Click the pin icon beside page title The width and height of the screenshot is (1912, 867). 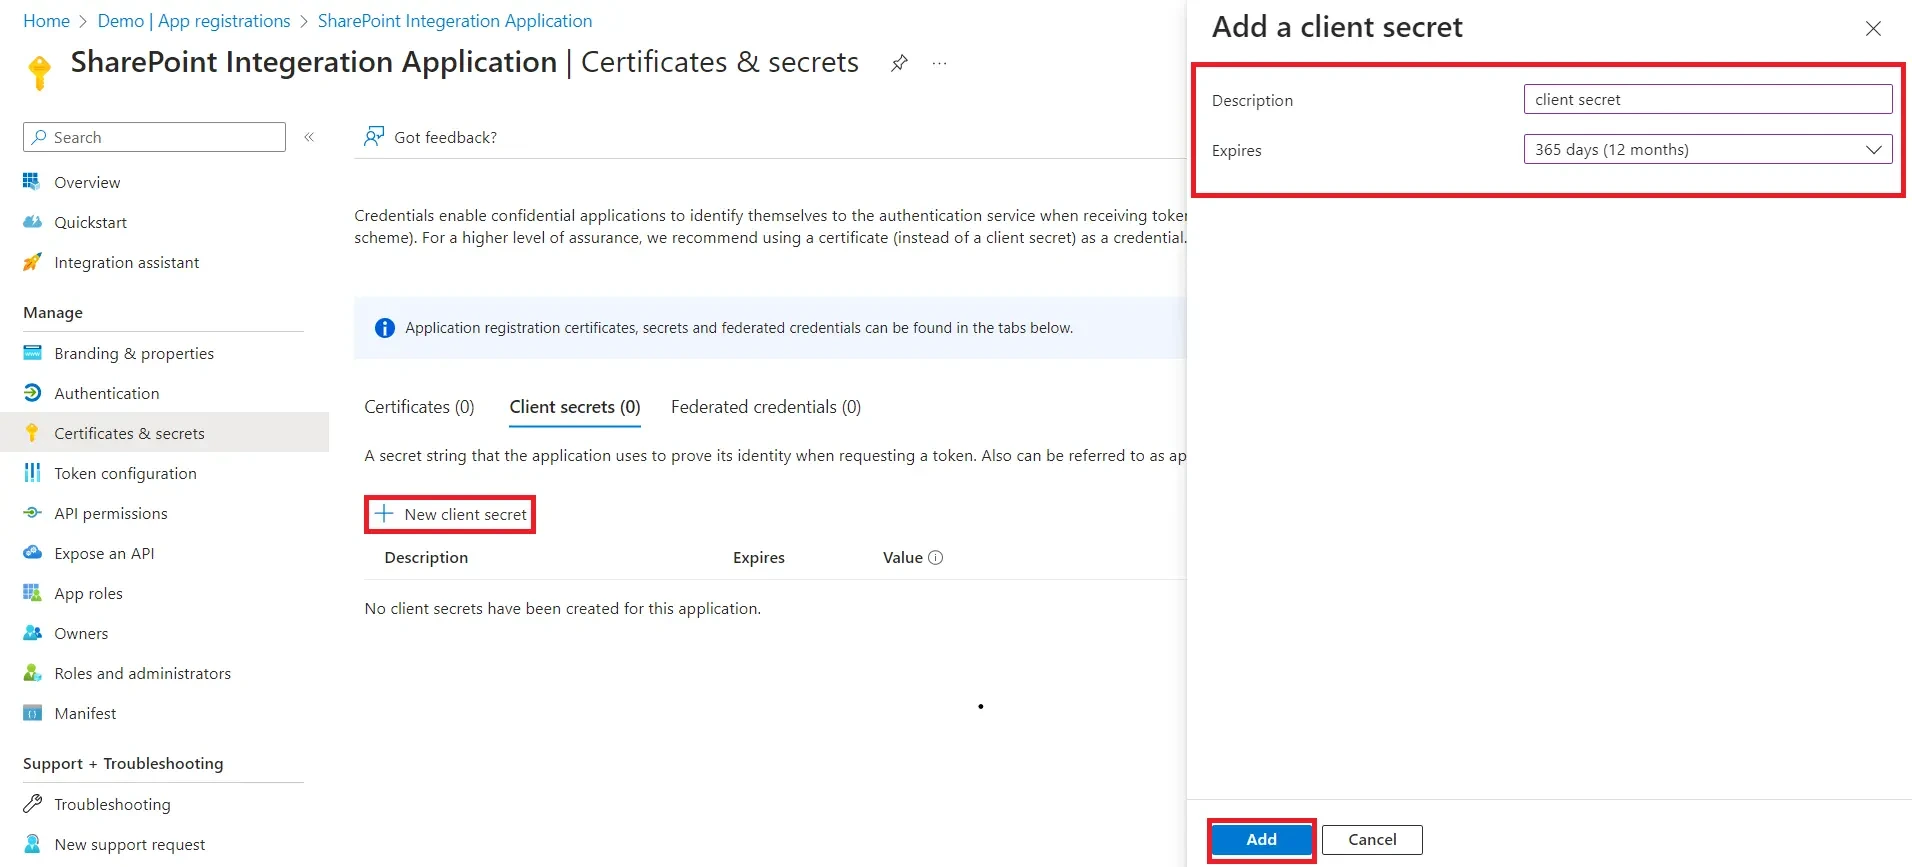[899, 63]
